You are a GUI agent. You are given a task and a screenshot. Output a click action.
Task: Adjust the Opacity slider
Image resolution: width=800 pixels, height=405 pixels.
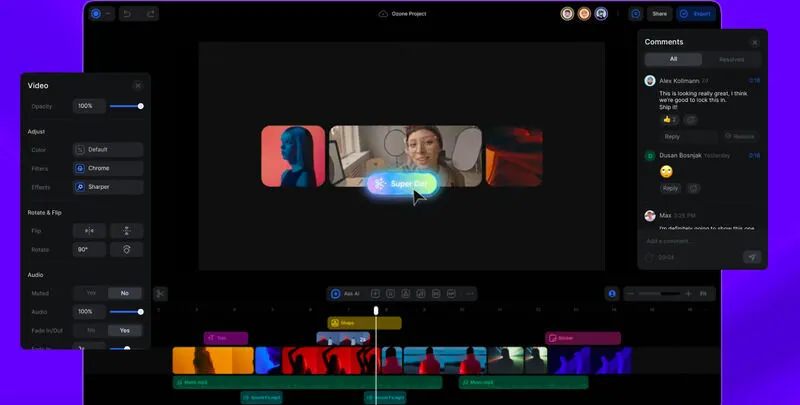click(127, 106)
